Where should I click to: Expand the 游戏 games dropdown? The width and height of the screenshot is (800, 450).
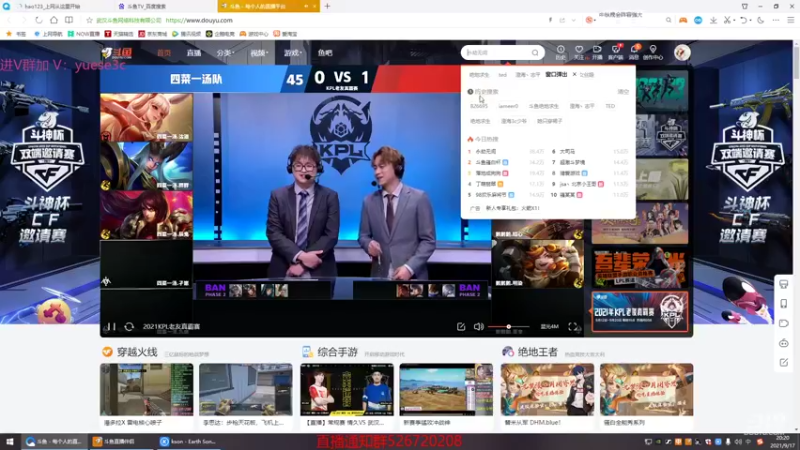tap(292, 53)
